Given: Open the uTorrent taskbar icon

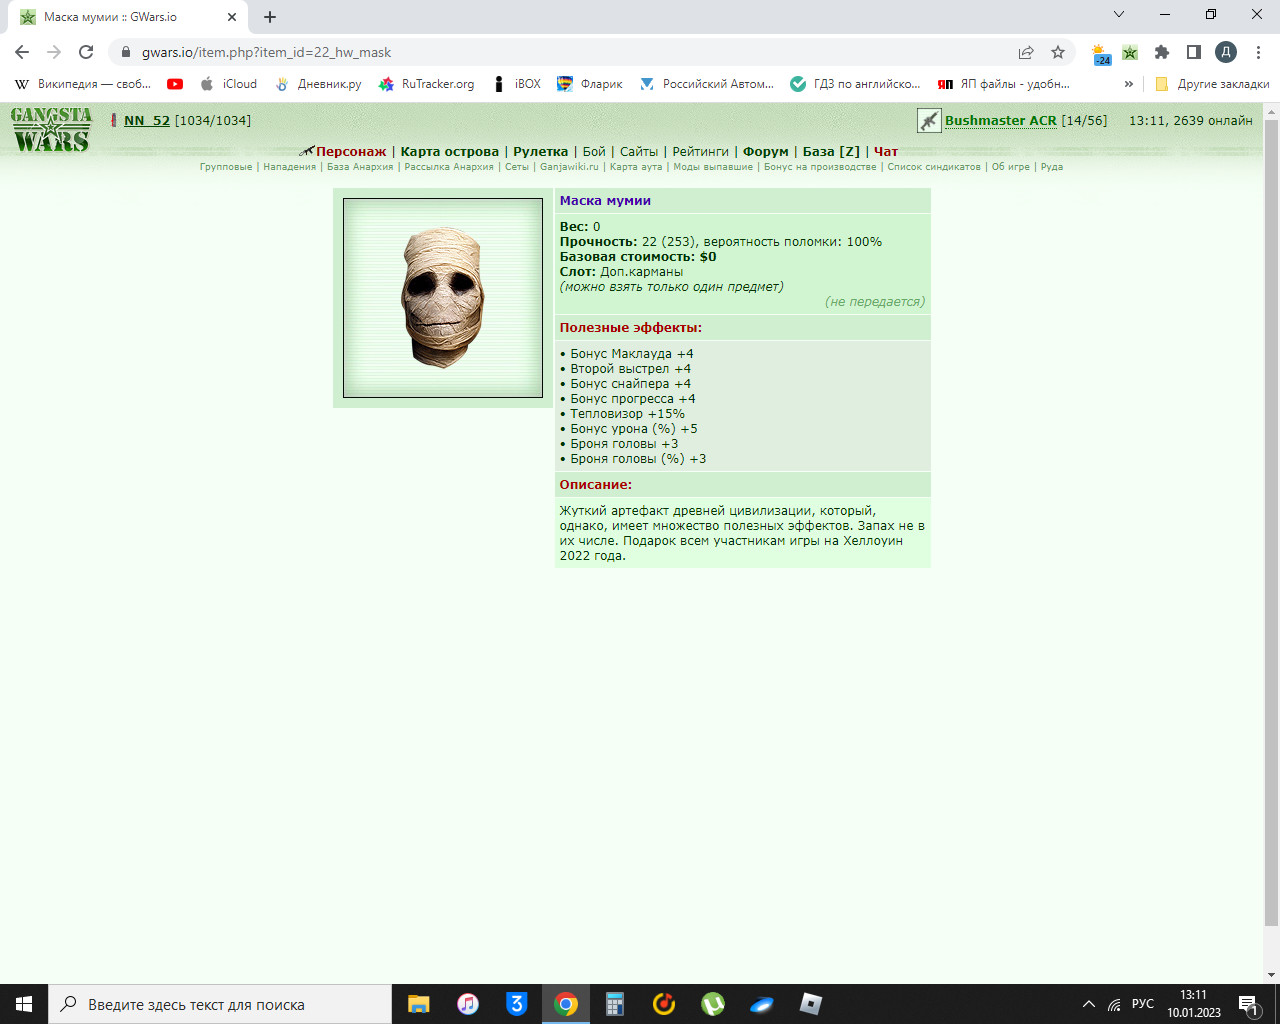Looking at the screenshot, I should [713, 1004].
